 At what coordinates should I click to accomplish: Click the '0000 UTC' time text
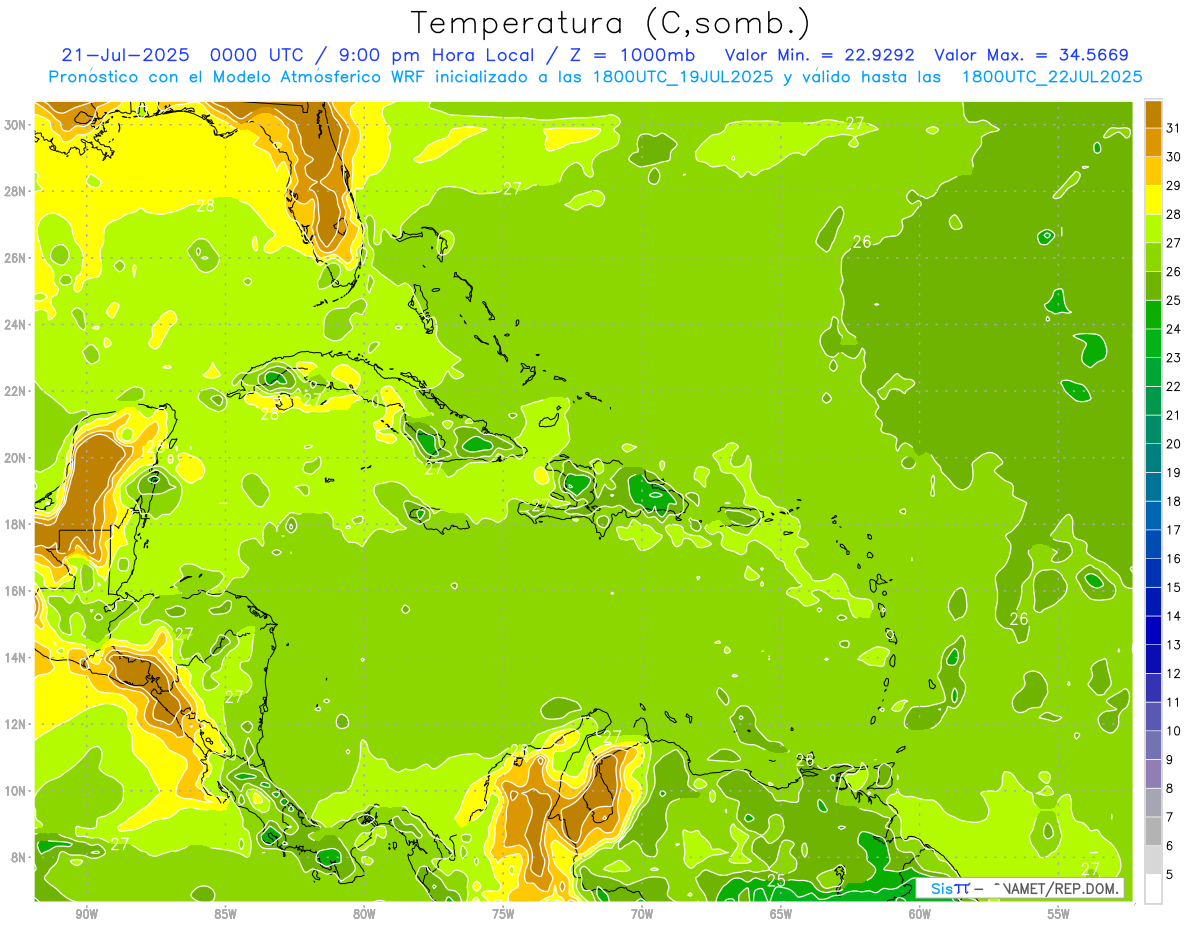tap(258, 55)
